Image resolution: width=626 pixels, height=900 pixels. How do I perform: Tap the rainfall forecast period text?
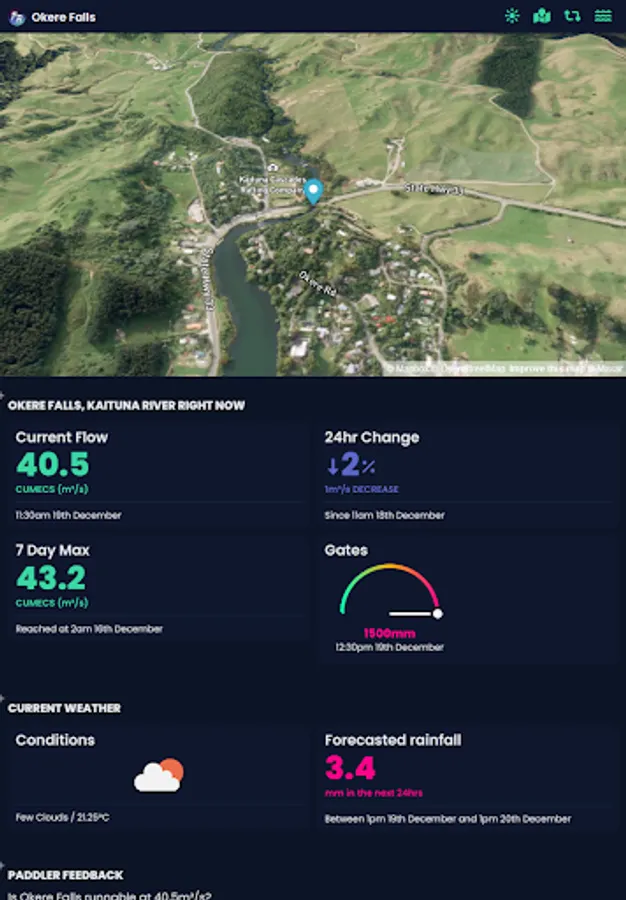pyautogui.click(x=448, y=819)
